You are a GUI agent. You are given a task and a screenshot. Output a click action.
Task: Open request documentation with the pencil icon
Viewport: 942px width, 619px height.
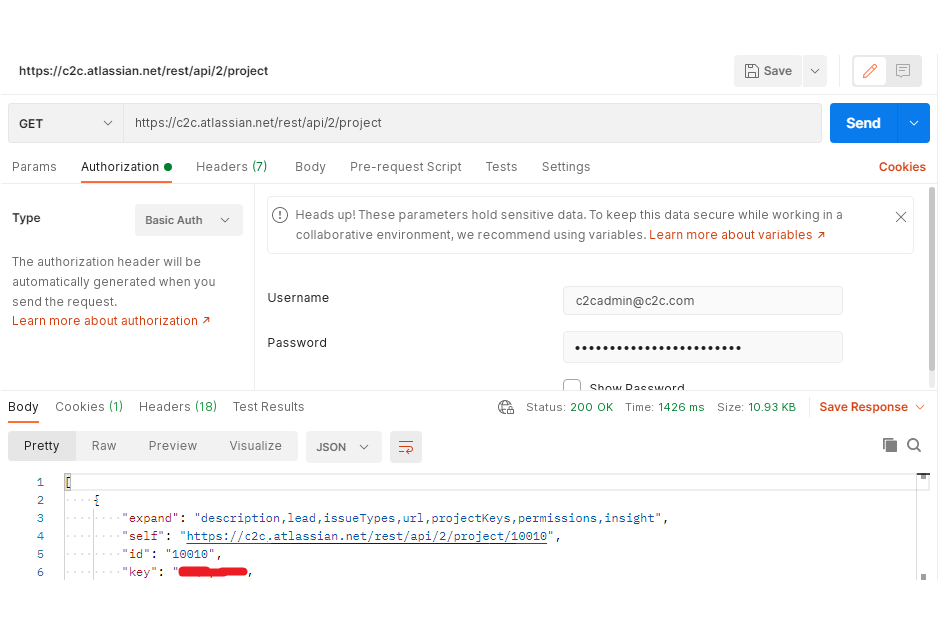869,71
